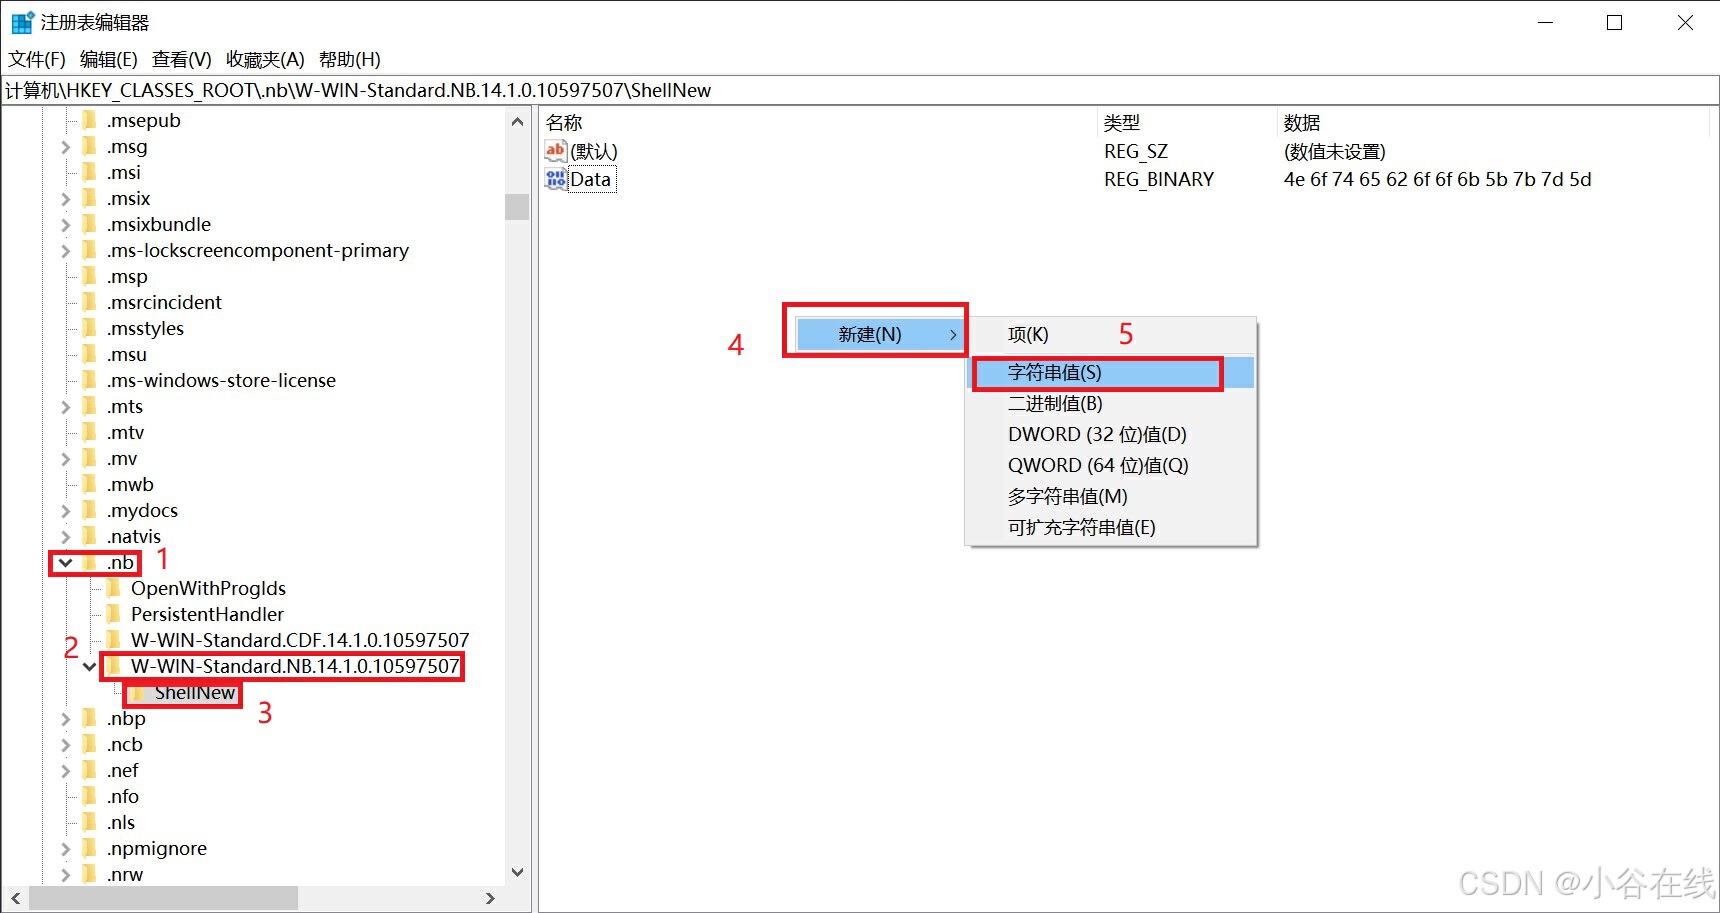Click the 类型 column header

click(x=1187, y=122)
